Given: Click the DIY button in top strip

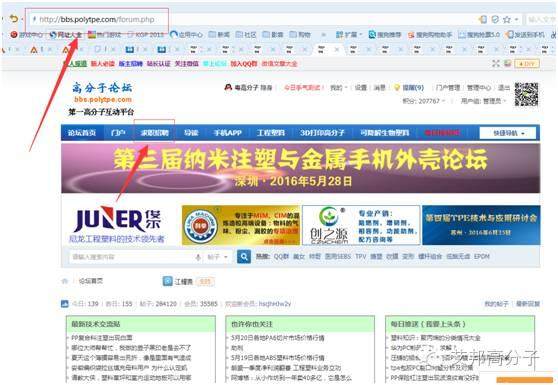Looking at the screenshot, I should [x=527, y=64].
